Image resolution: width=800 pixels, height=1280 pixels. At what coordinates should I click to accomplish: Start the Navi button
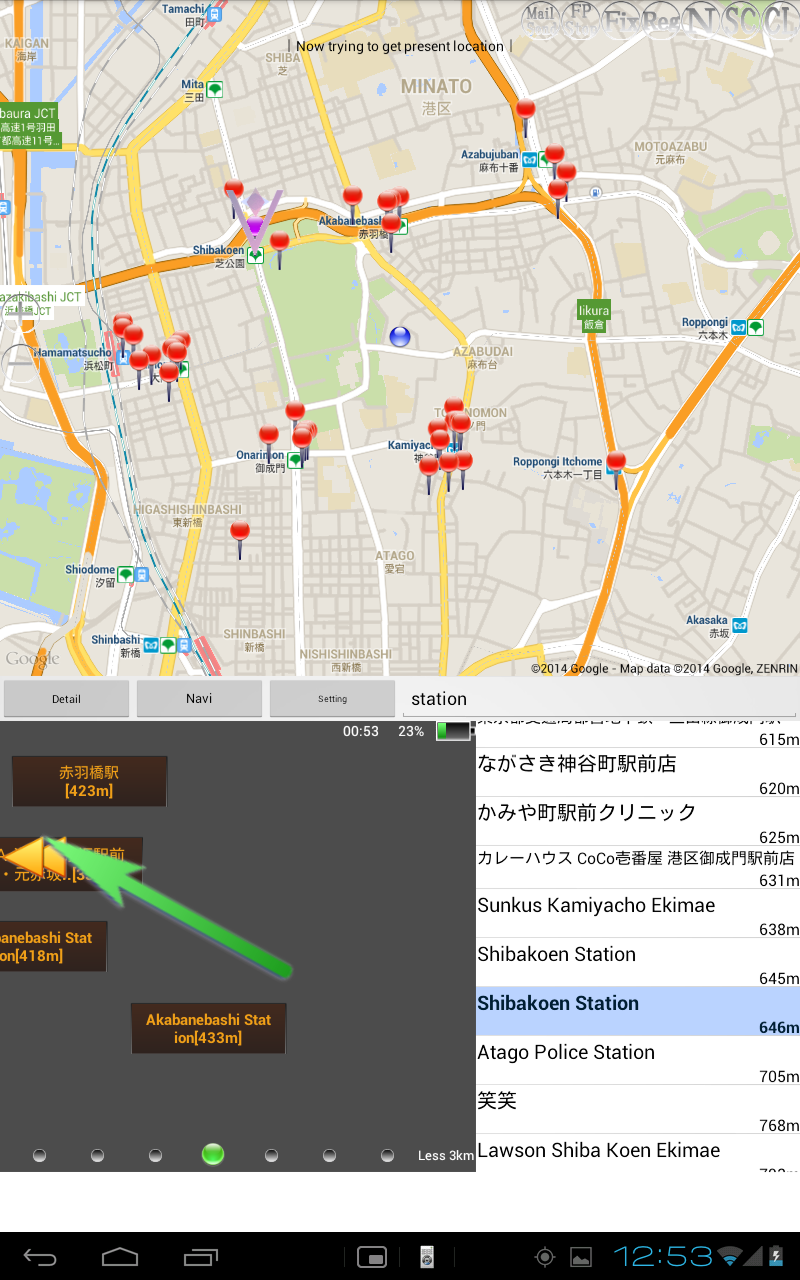pyautogui.click(x=199, y=699)
